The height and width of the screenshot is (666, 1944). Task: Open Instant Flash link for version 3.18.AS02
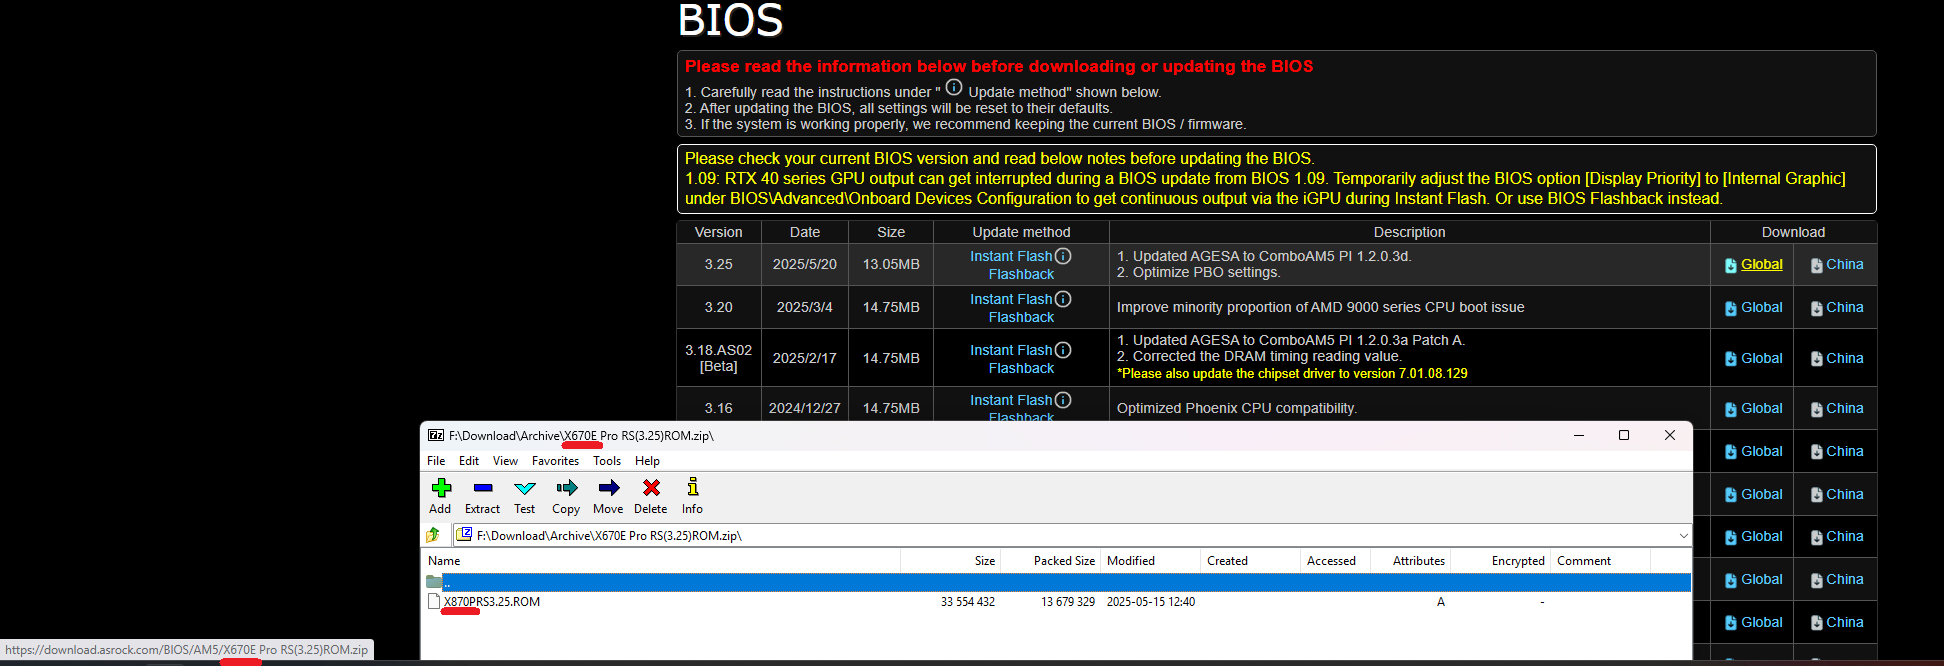(1011, 350)
